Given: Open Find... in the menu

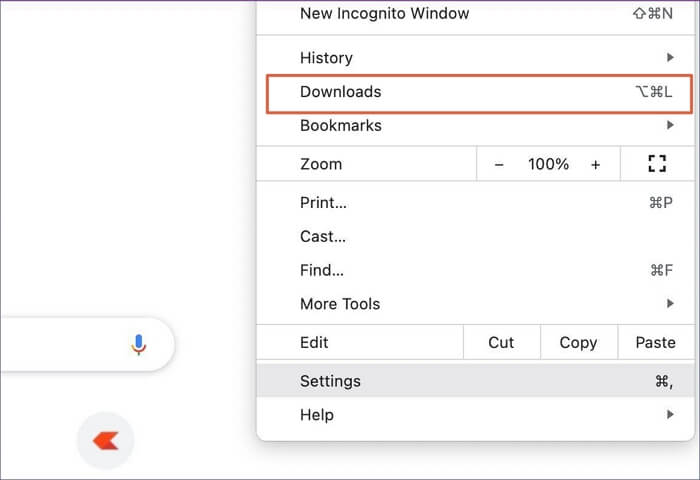Looking at the screenshot, I should pyautogui.click(x=322, y=270).
